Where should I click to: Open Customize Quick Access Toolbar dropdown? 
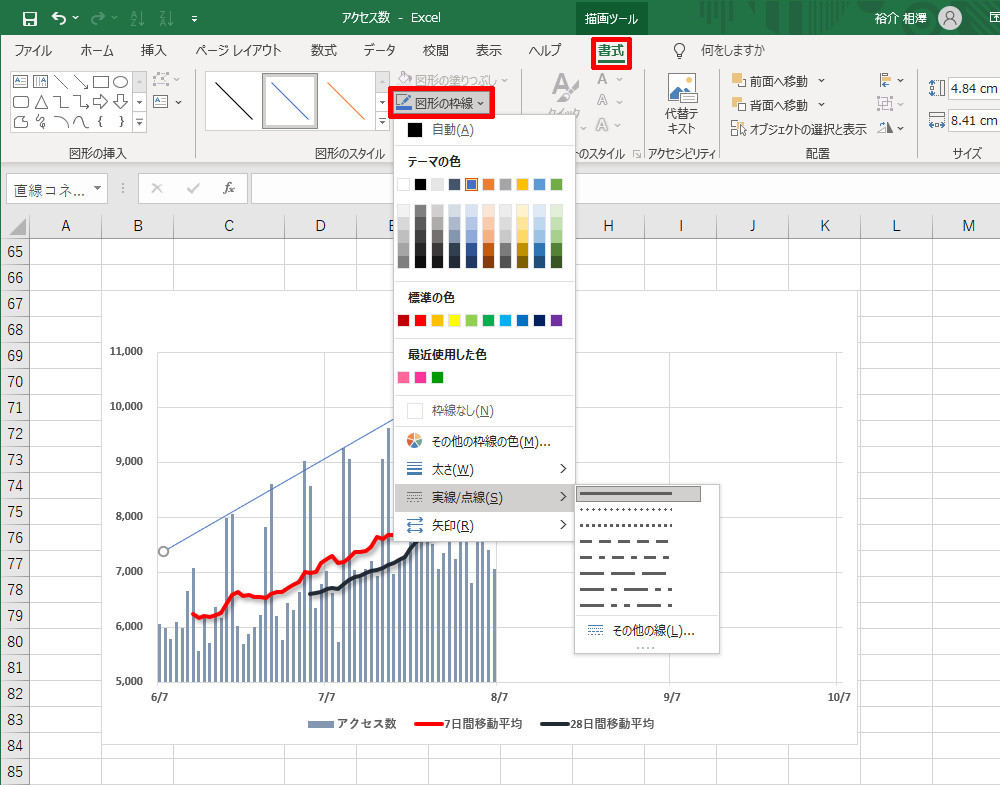coord(194,19)
